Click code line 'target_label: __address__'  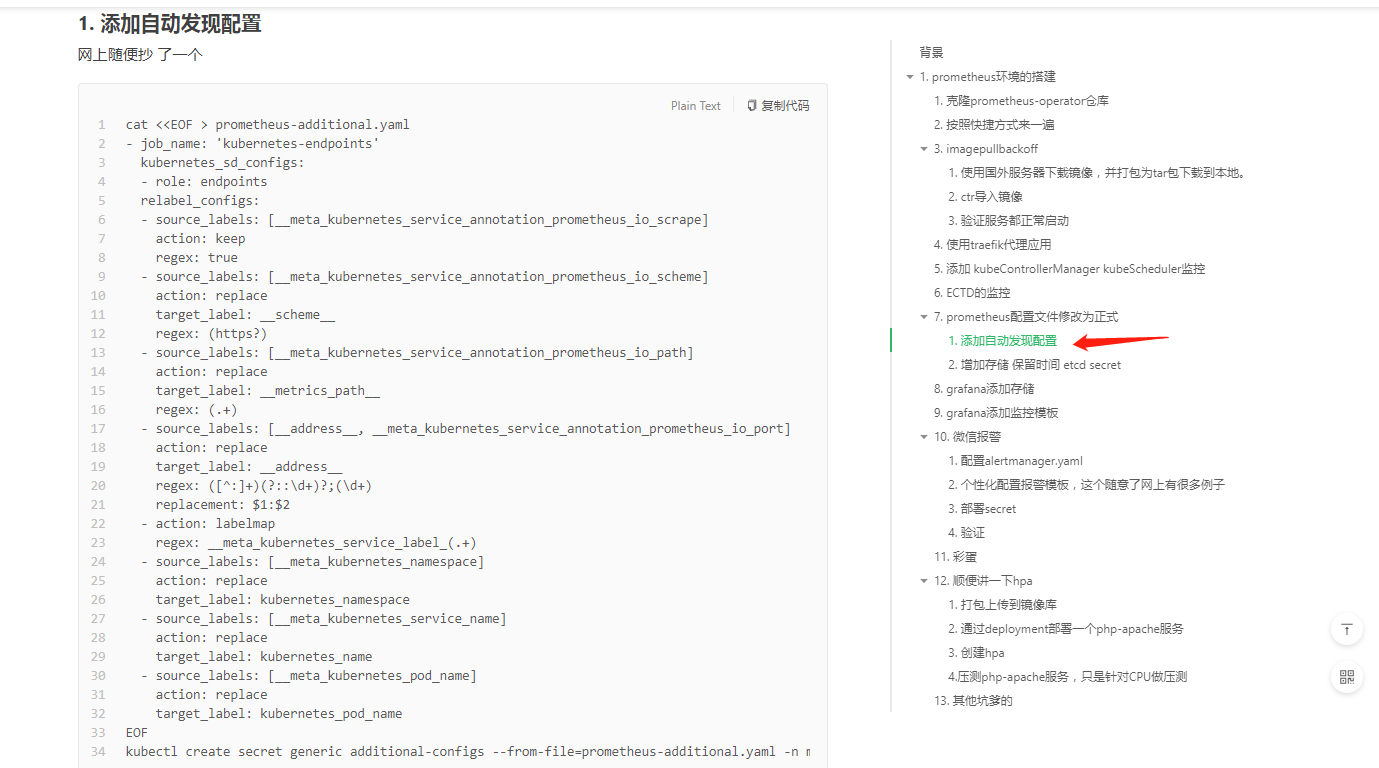click(x=249, y=467)
